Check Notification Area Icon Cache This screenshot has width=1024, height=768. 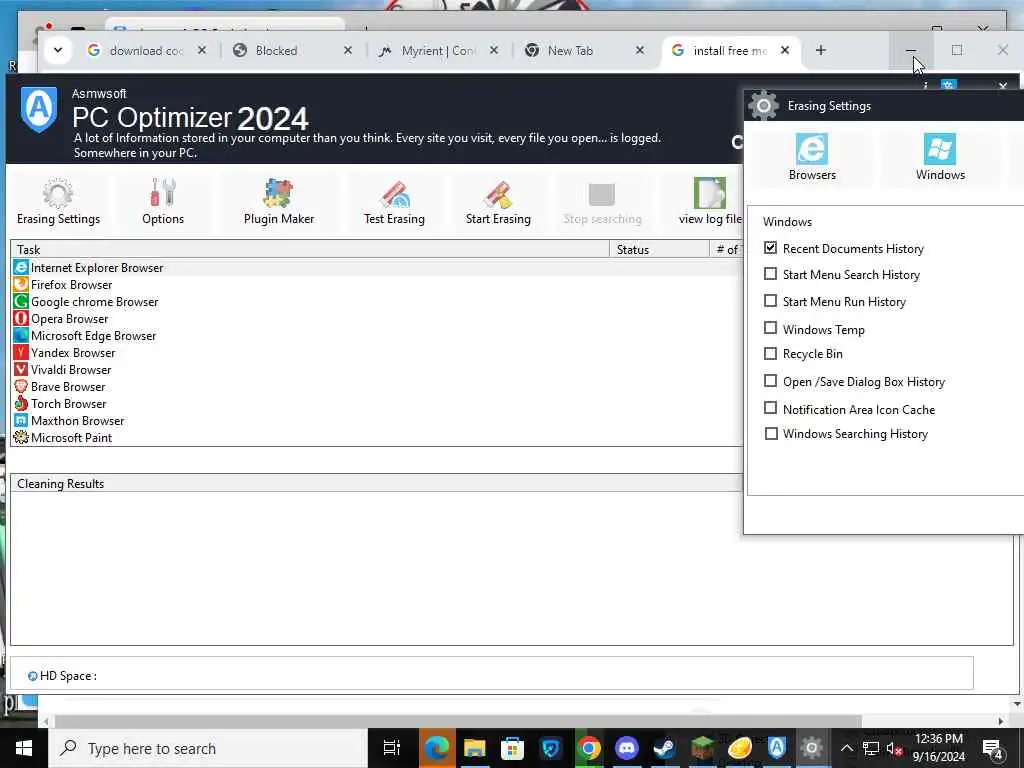pyautogui.click(x=771, y=408)
